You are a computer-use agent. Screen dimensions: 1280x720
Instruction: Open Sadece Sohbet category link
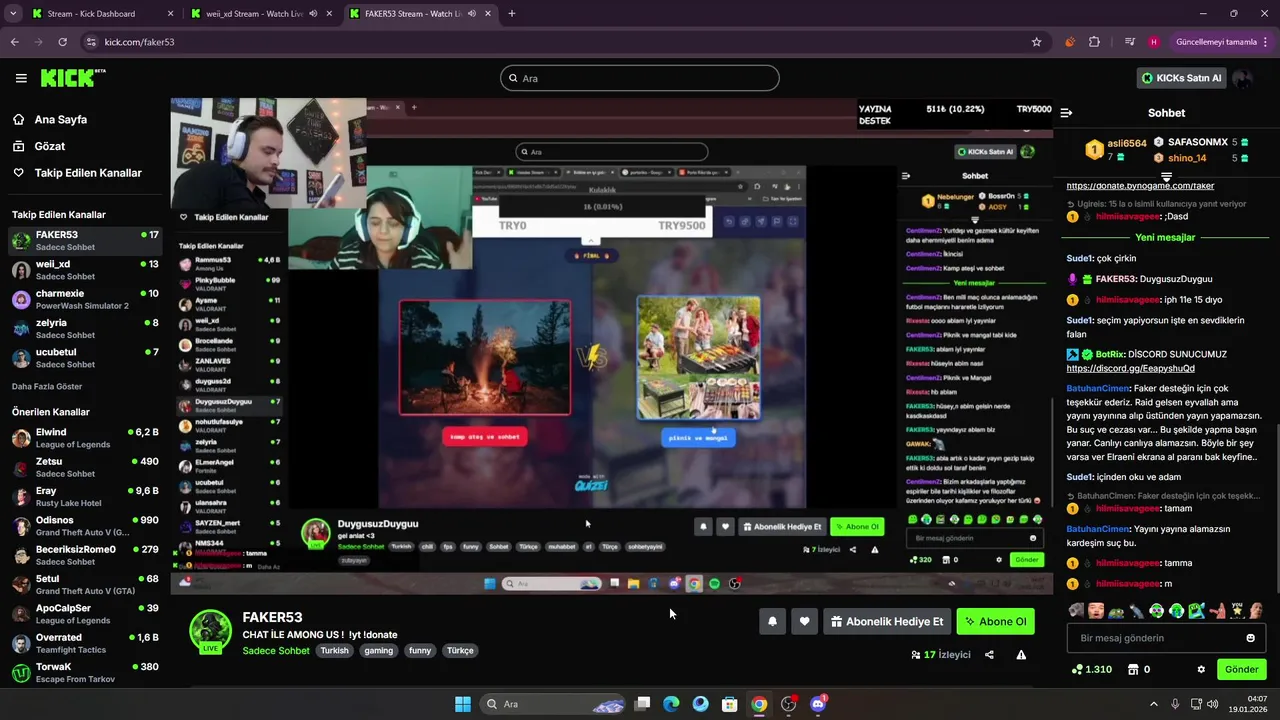click(x=276, y=651)
